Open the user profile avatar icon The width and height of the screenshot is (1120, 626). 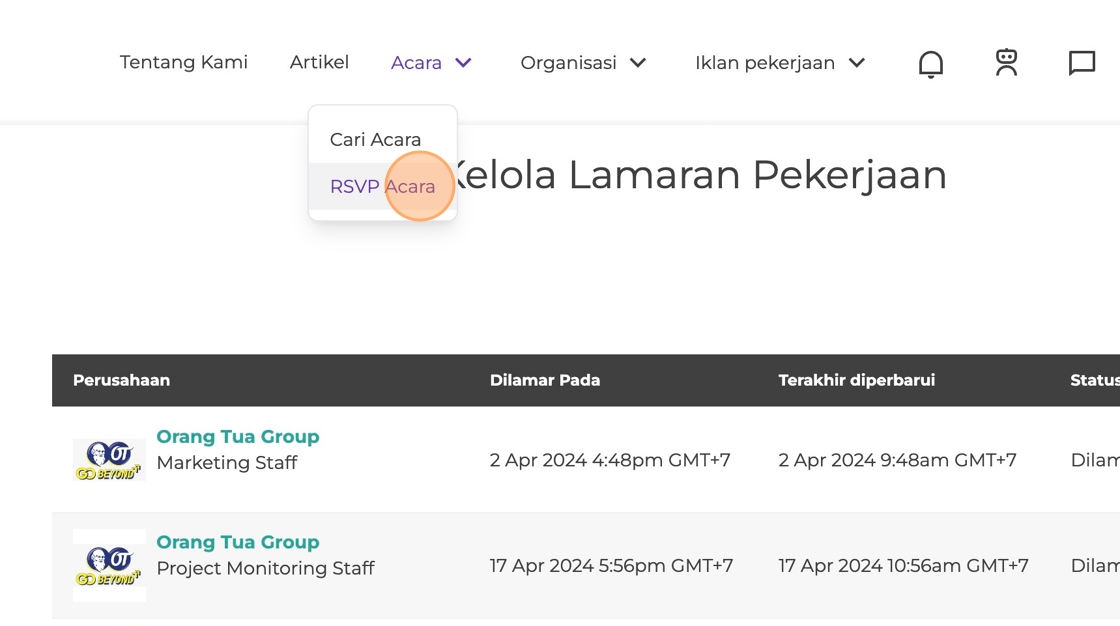[1006, 62]
